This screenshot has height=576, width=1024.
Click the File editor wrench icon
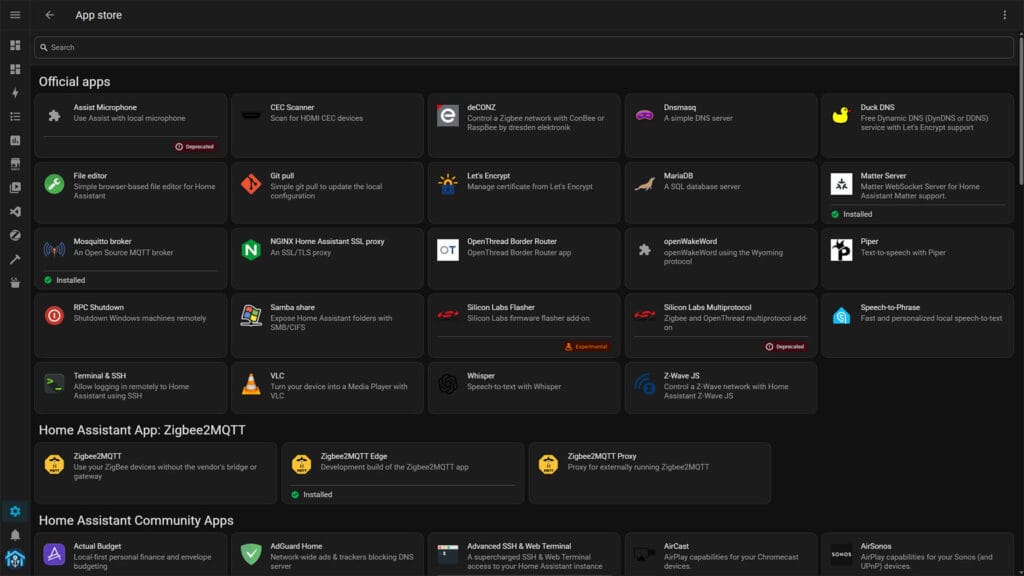pyautogui.click(x=54, y=184)
